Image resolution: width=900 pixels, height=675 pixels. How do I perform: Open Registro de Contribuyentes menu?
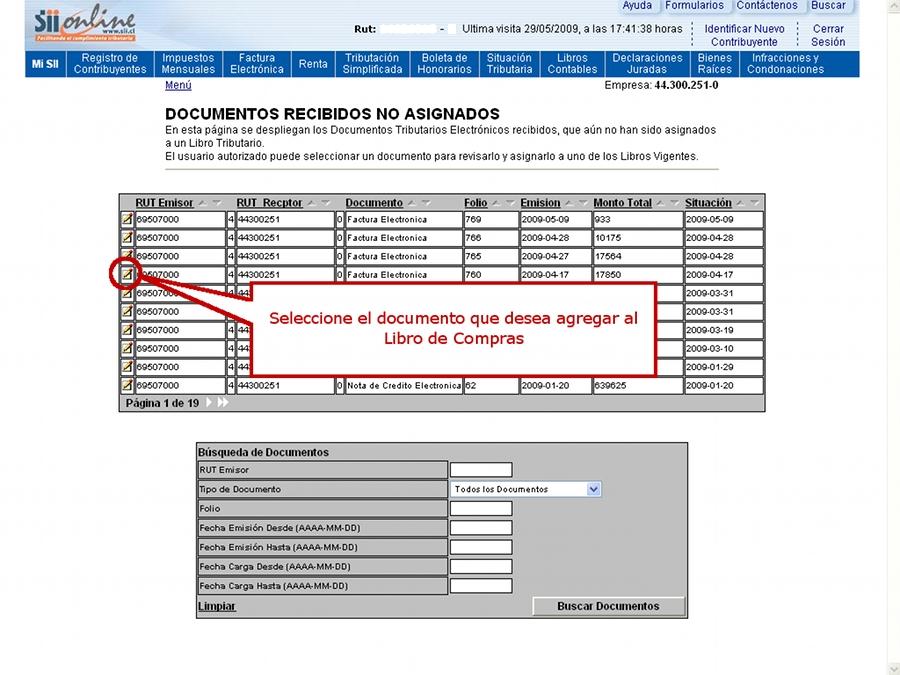[110, 64]
